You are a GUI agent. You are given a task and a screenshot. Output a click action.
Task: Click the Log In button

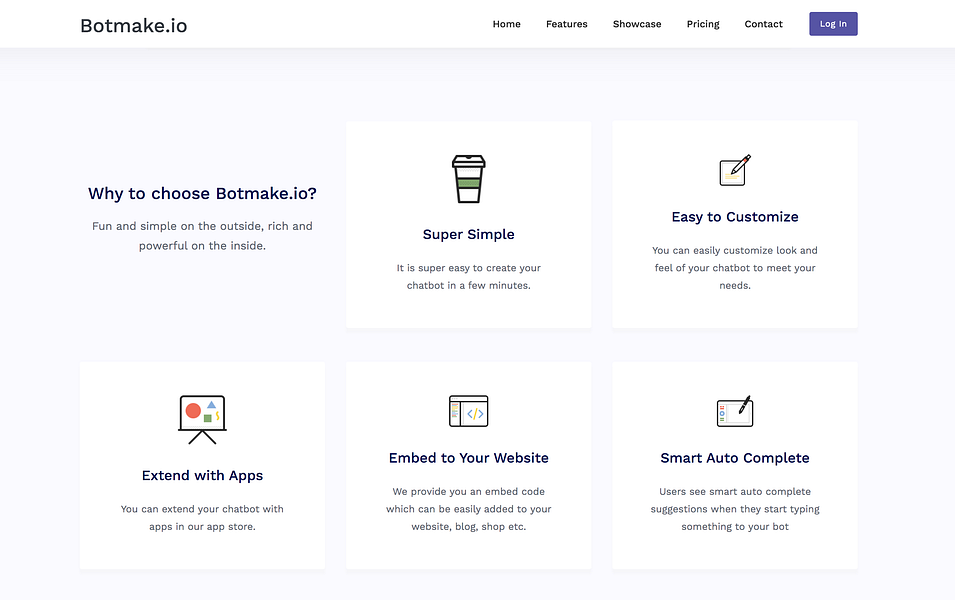[833, 24]
